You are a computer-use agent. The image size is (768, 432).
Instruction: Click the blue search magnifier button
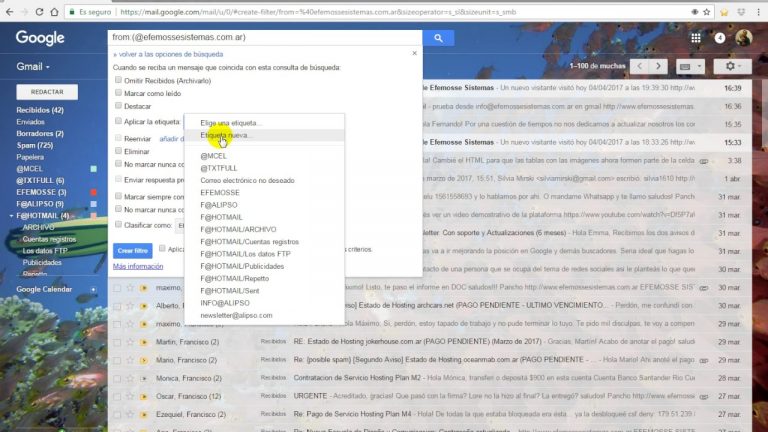point(438,38)
